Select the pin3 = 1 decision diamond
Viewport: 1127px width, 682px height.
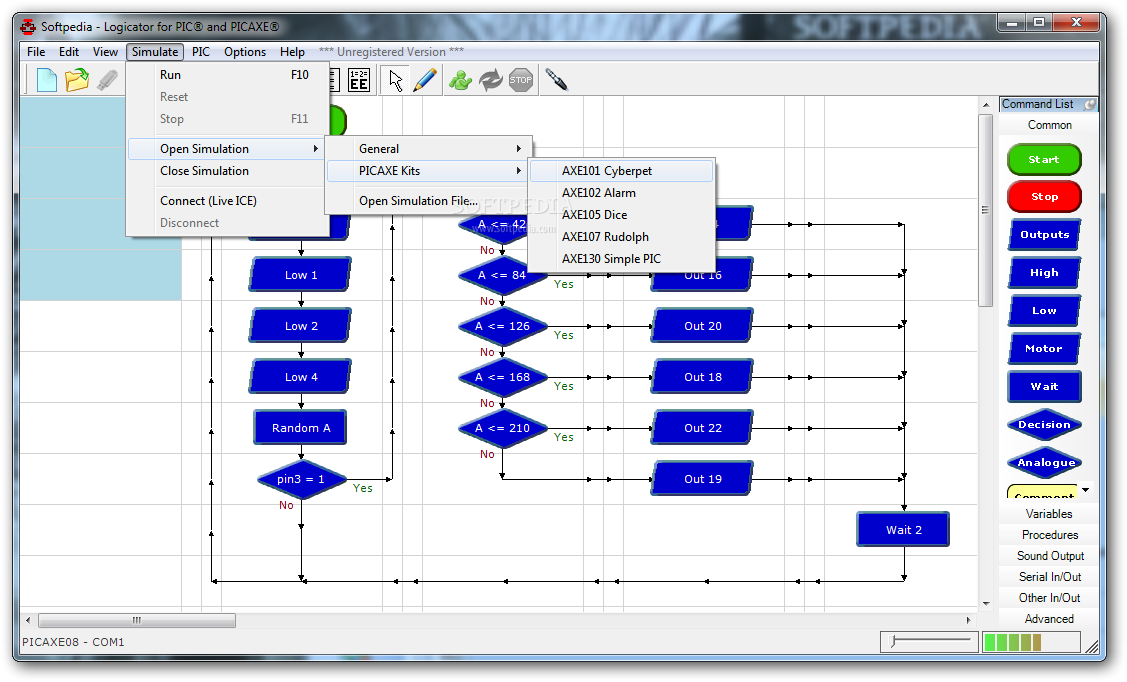coord(301,479)
